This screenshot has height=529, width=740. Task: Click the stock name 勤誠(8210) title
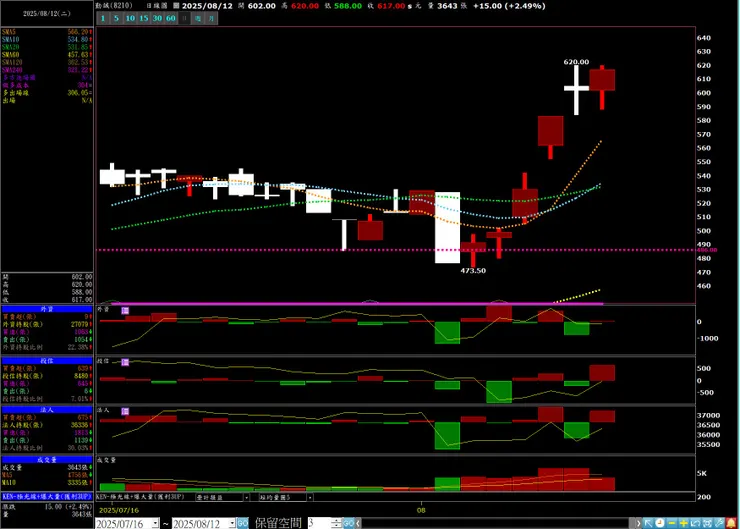(114, 6)
